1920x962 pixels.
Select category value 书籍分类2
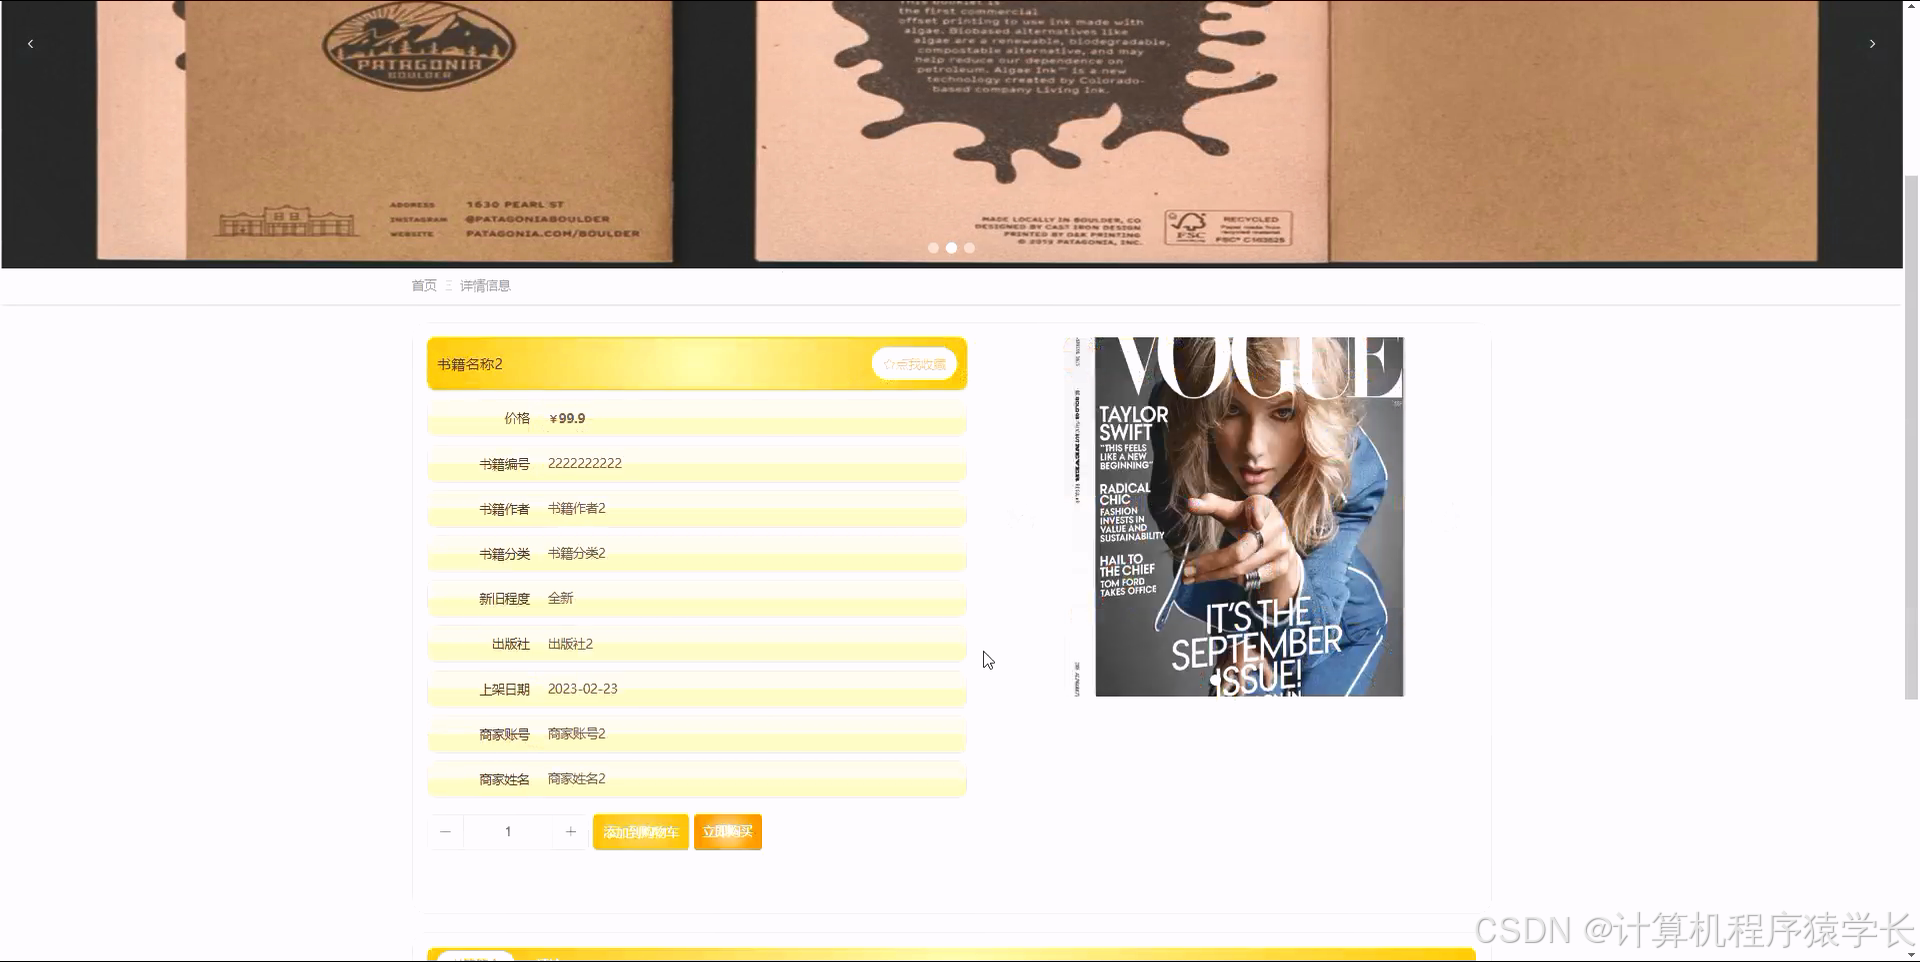[577, 554]
